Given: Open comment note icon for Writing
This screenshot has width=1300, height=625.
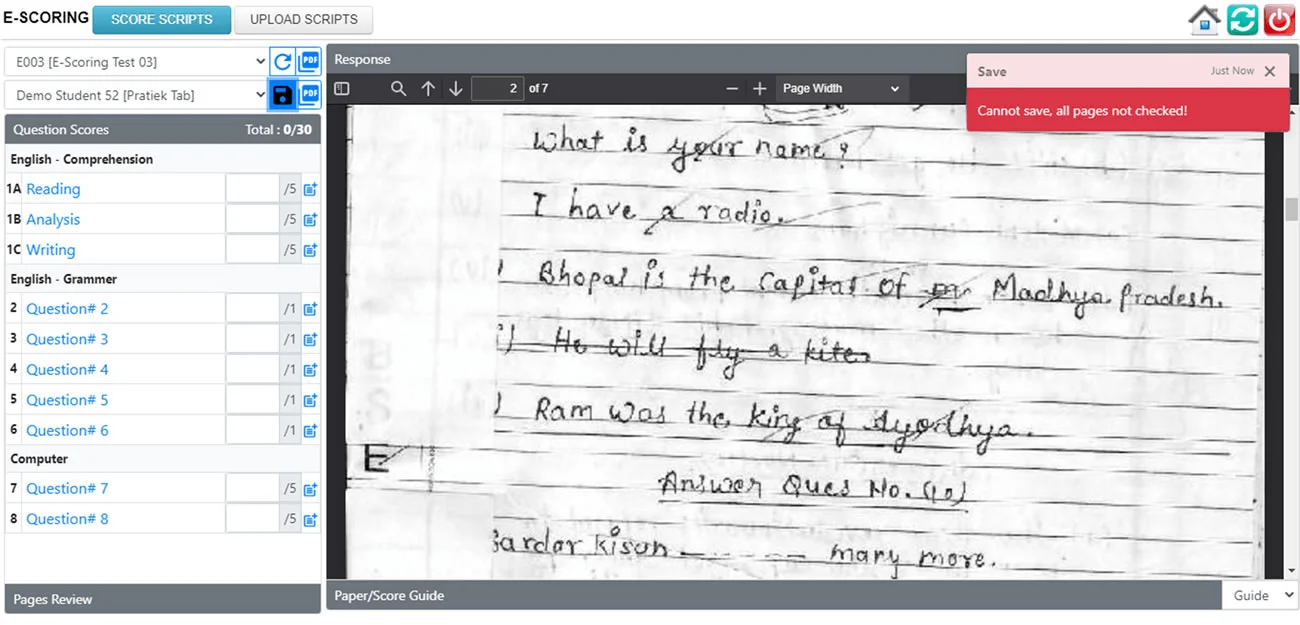Looking at the screenshot, I should 310,250.
